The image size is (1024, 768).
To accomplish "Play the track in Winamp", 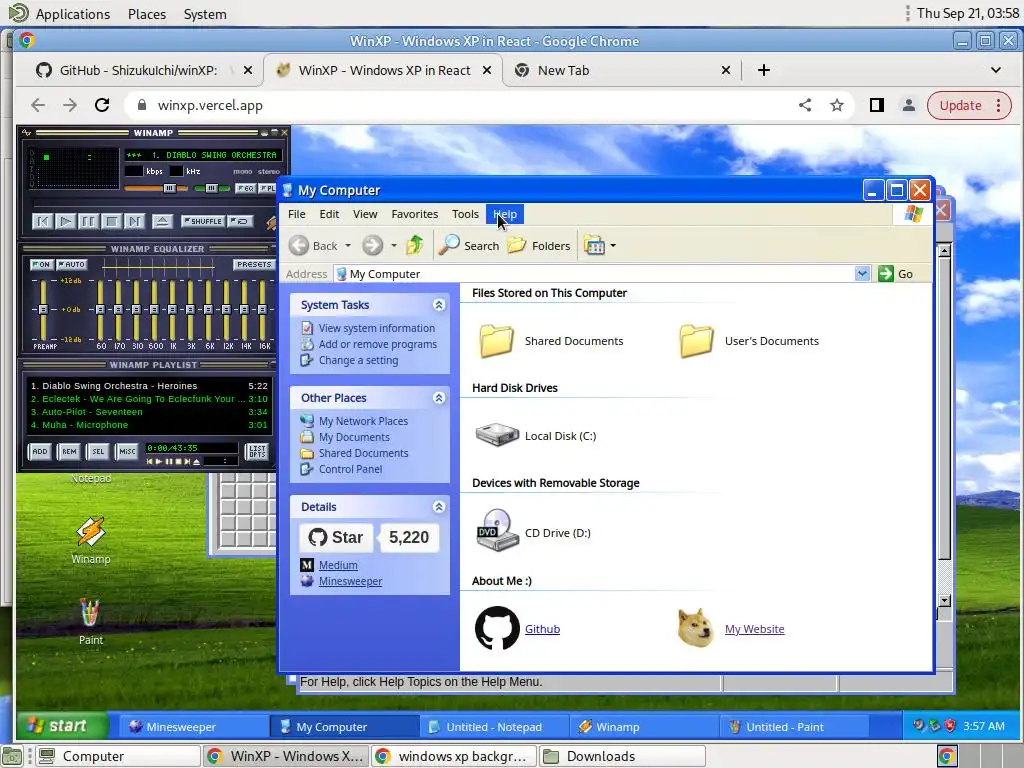I will (x=65, y=221).
